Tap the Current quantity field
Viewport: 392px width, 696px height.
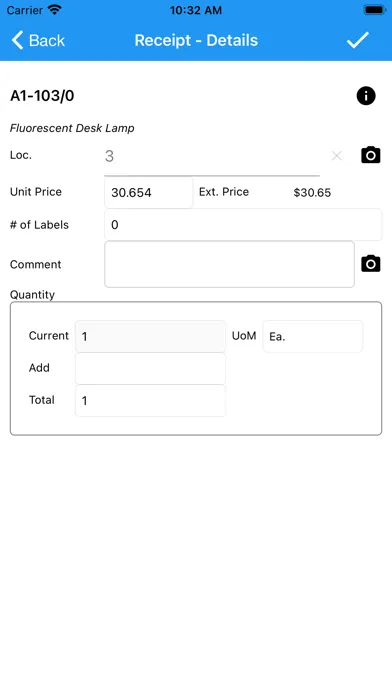(150, 336)
